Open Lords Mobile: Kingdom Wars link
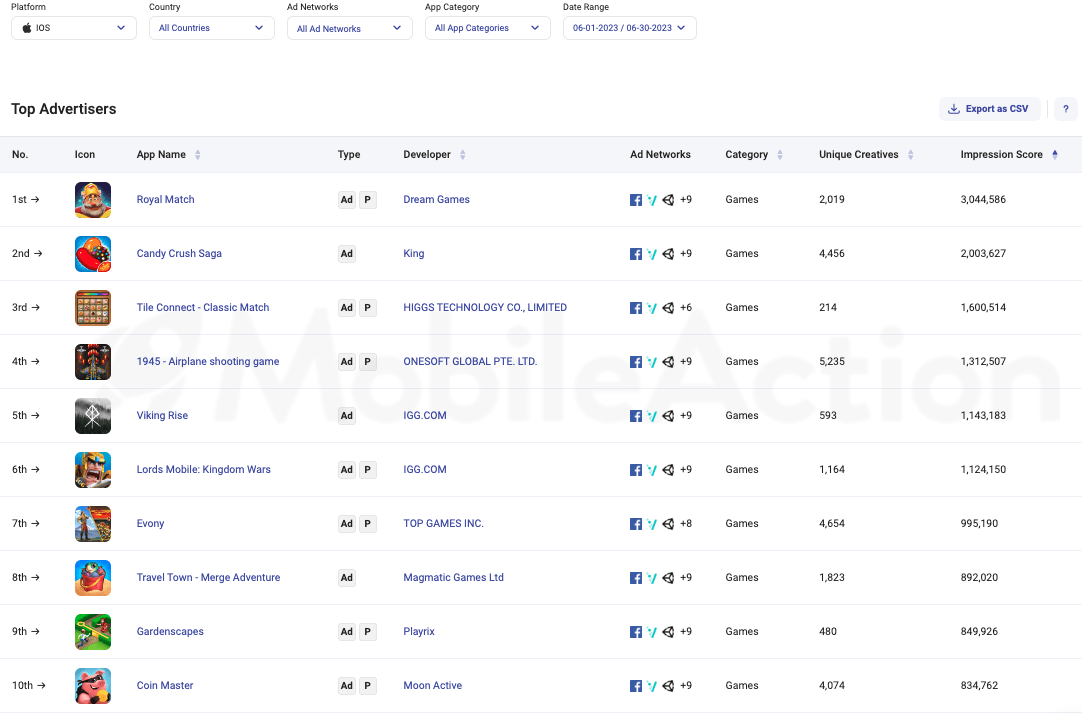1082x714 pixels. [204, 469]
